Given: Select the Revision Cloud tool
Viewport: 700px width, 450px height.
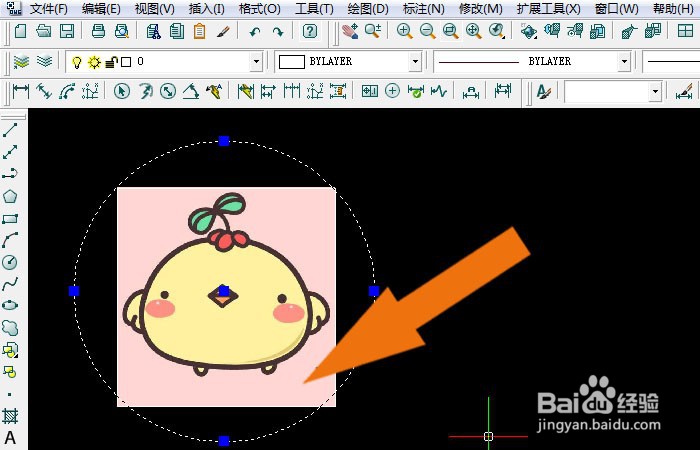Looking at the screenshot, I should click(x=10, y=327).
